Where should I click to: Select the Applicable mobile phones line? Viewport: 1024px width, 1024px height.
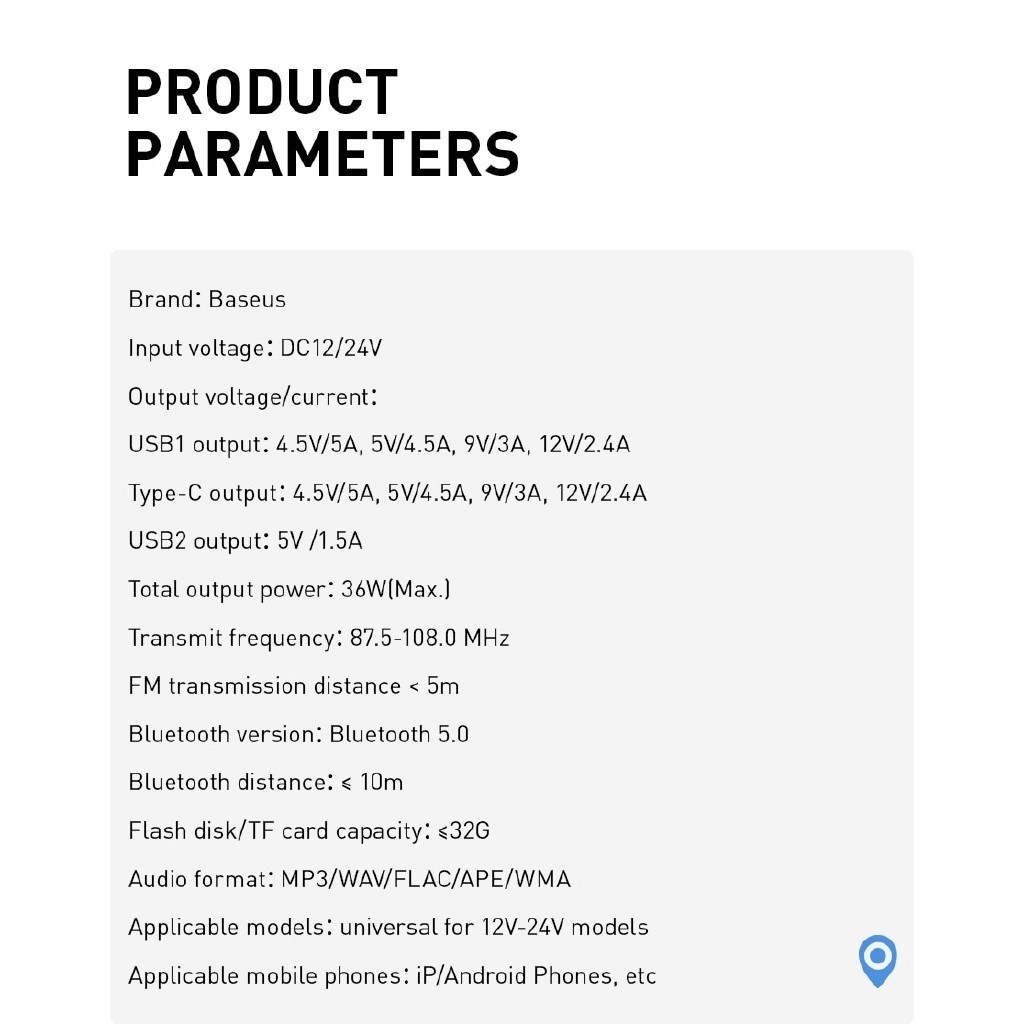pyautogui.click(x=392, y=975)
